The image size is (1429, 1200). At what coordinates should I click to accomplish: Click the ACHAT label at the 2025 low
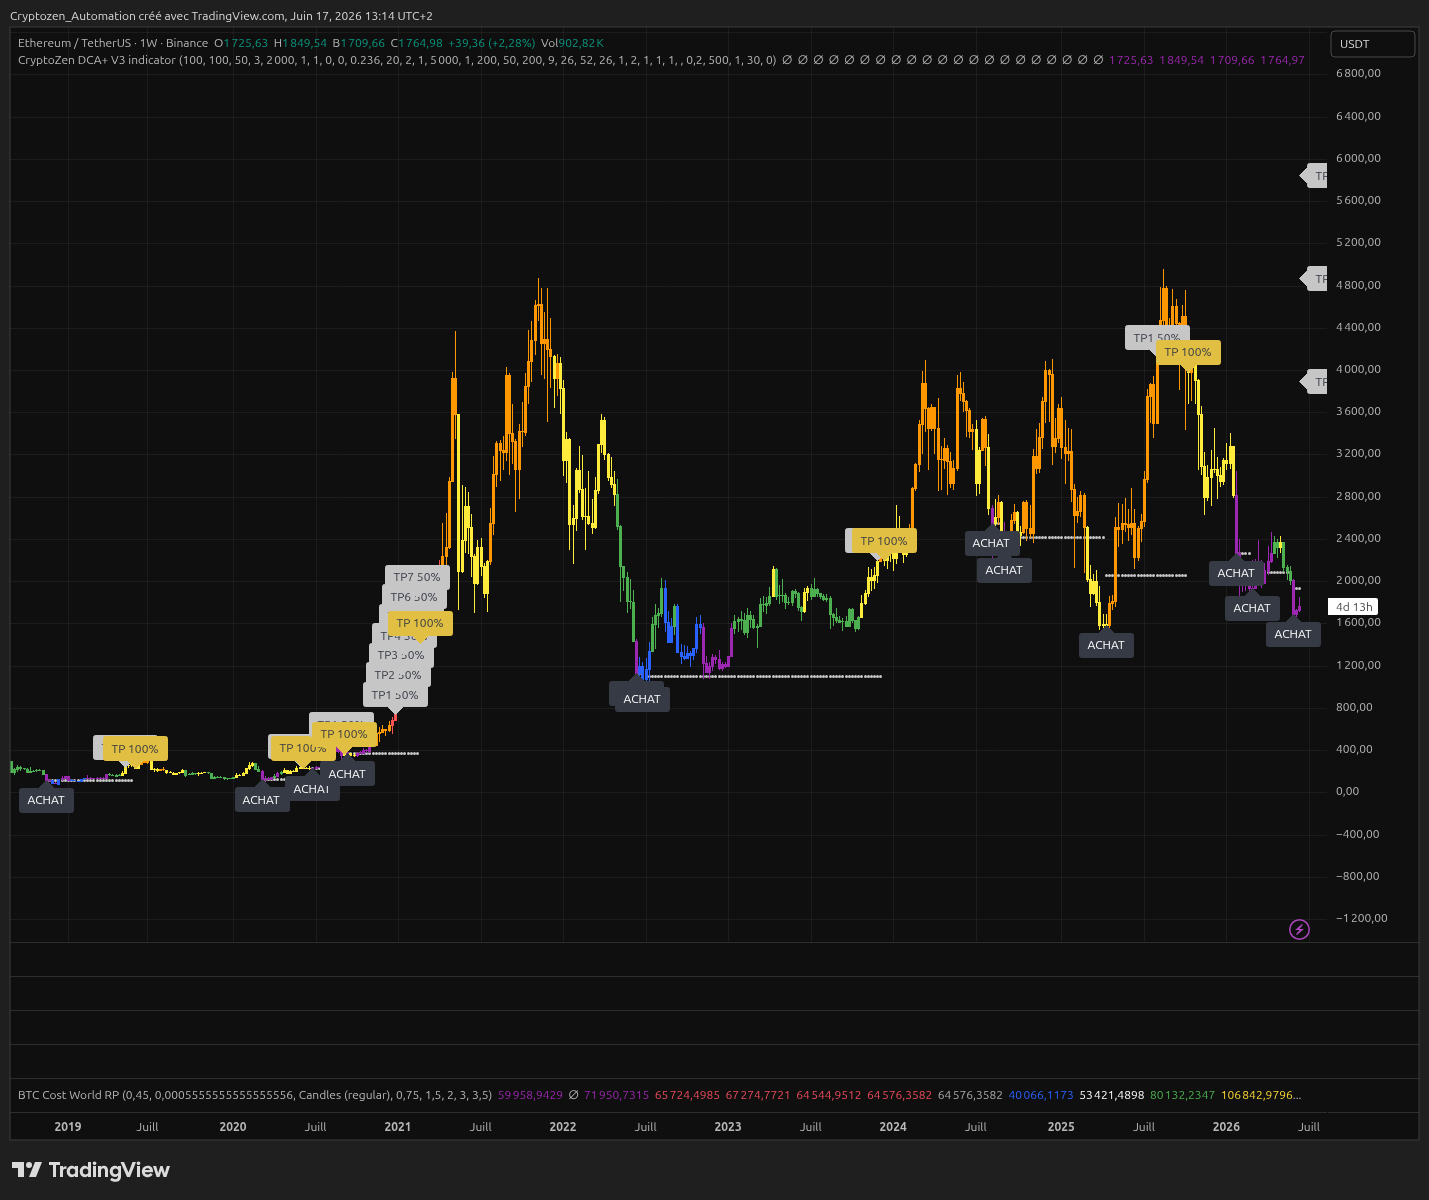(1106, 645)
